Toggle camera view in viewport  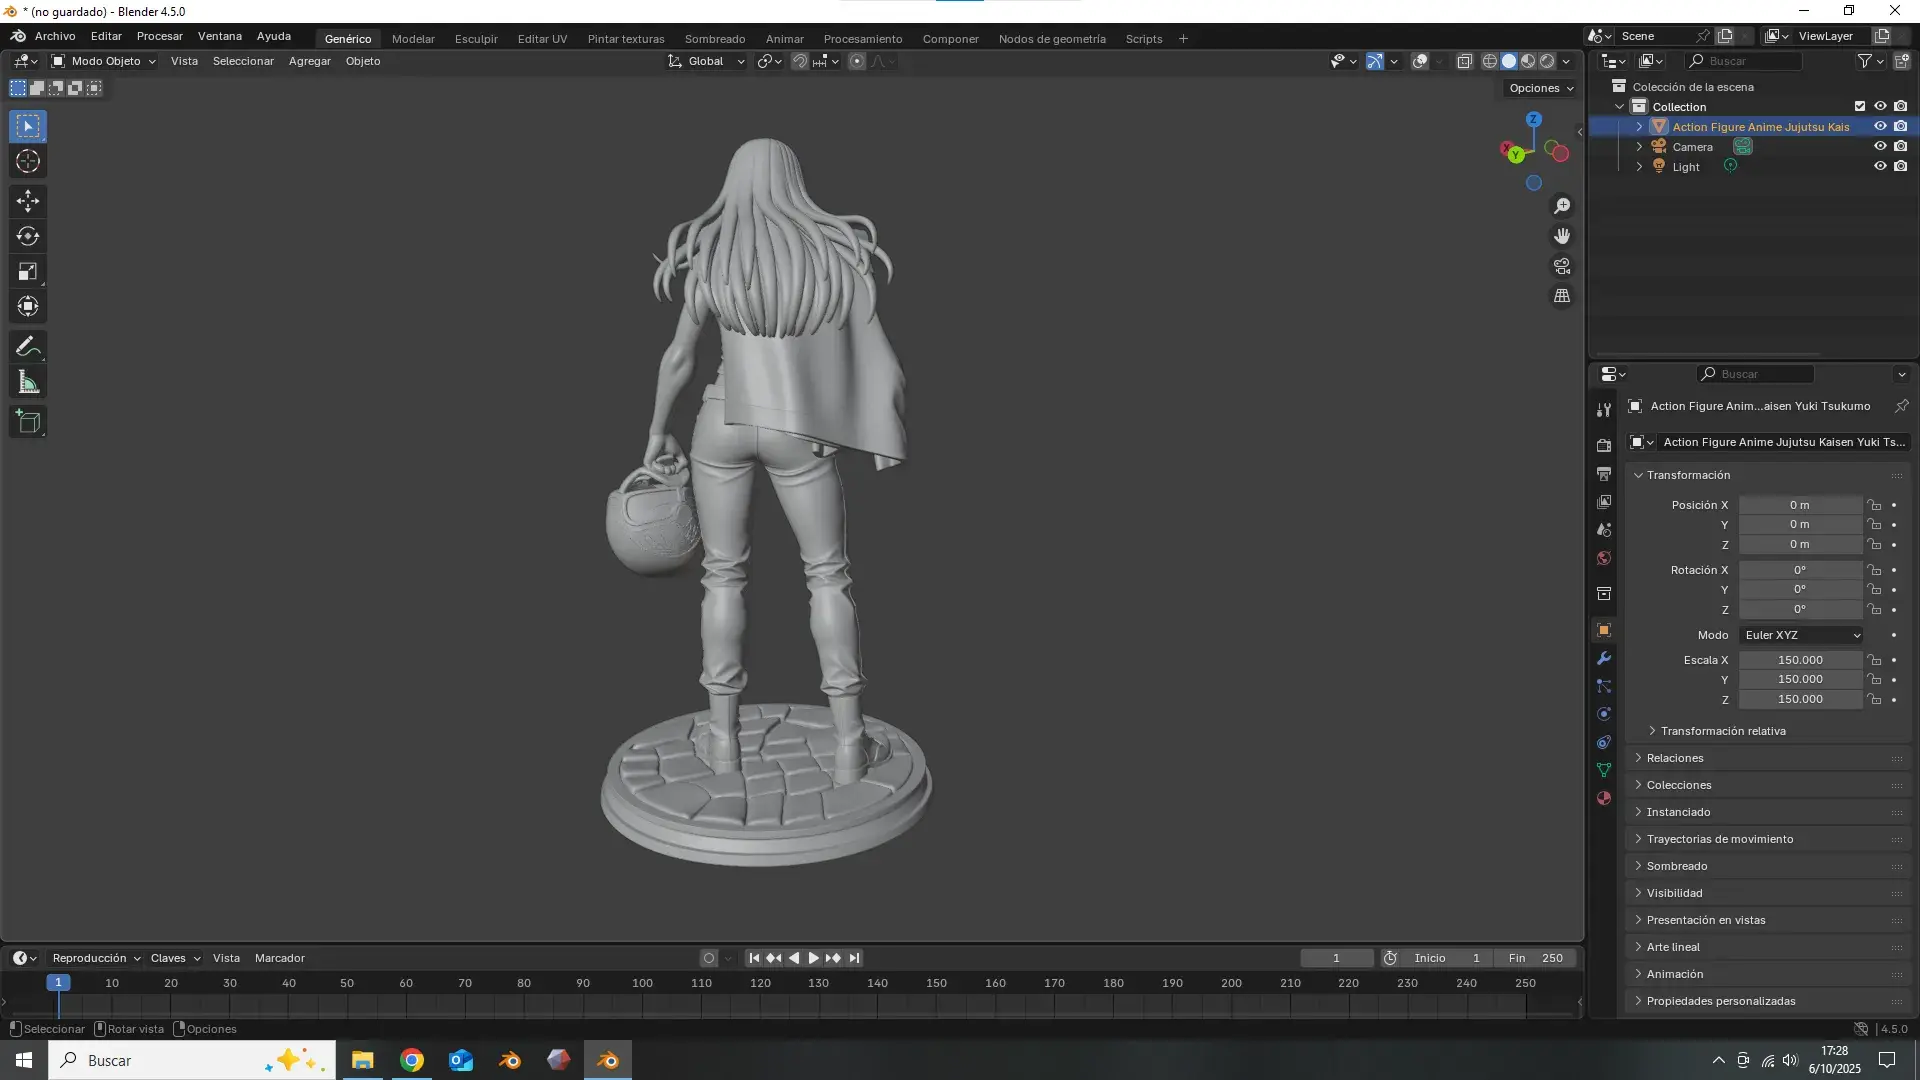coord(1562,266)
